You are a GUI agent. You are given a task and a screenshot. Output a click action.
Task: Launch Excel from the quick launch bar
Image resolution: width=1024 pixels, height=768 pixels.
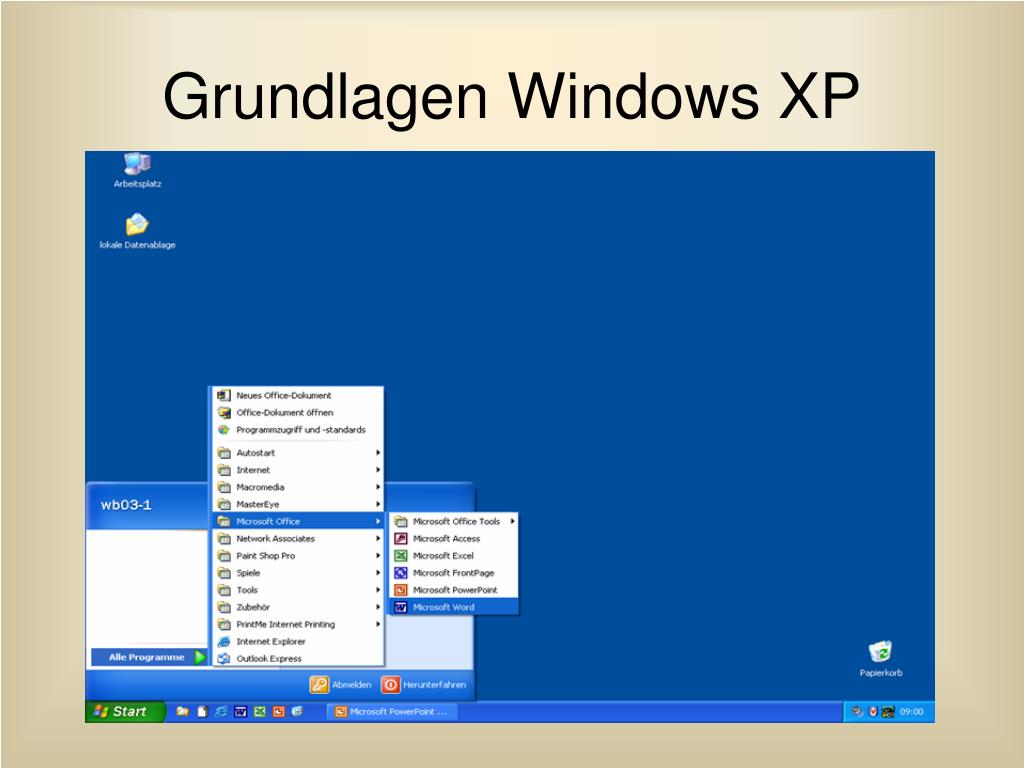click(259, 712)
